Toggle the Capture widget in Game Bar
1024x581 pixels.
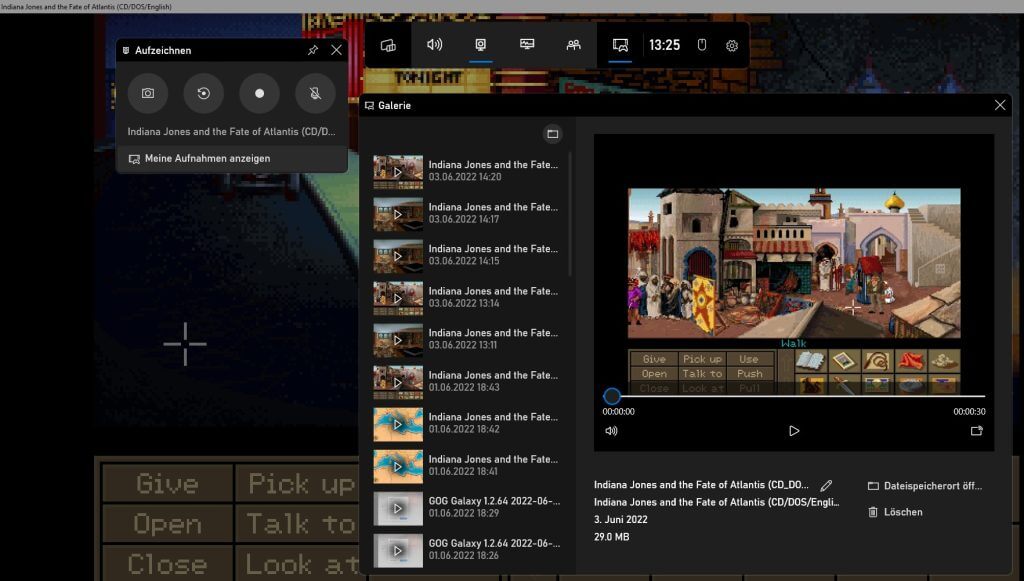click(x=481, y=44)
